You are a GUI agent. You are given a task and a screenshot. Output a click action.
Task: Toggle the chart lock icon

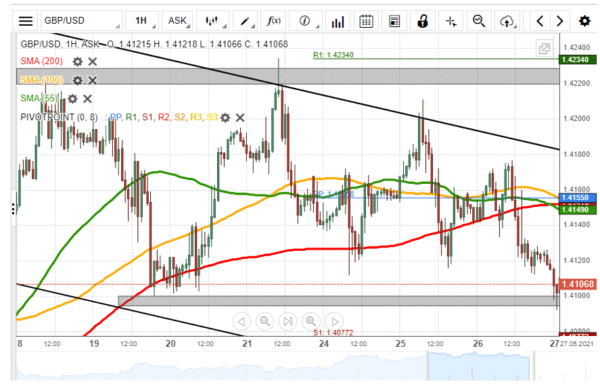pyautogui.click(x=423, y=21)
